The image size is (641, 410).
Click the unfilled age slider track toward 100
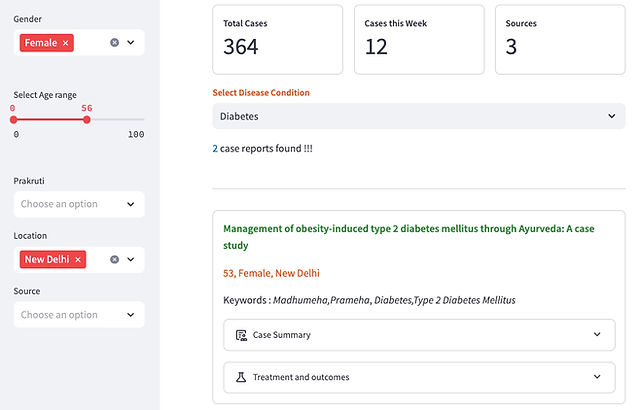tap(117, 120)
